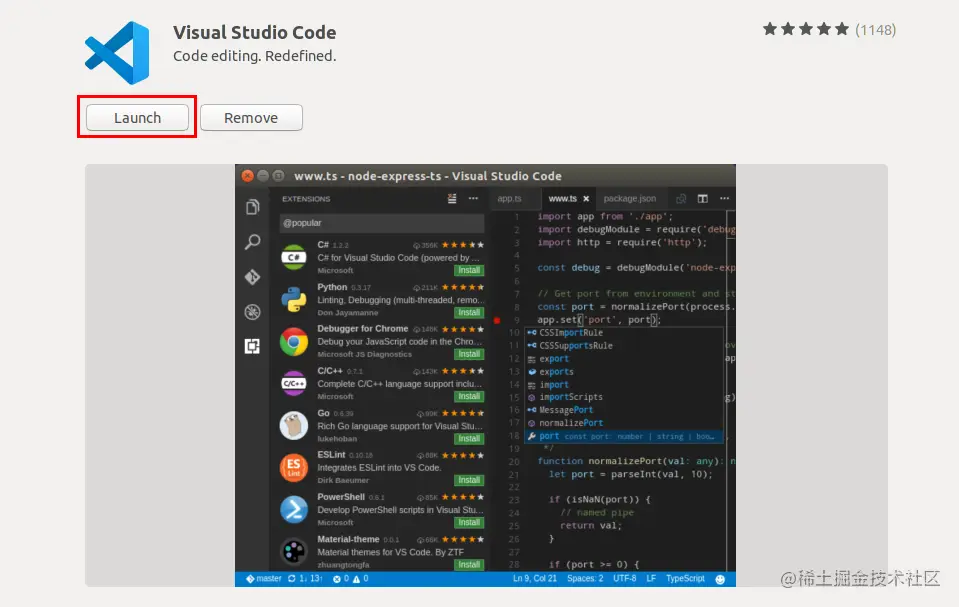This screenshot has width=959, height=607.
Task: Select normalizePort in the suggestion list
Action: point(624,423)
